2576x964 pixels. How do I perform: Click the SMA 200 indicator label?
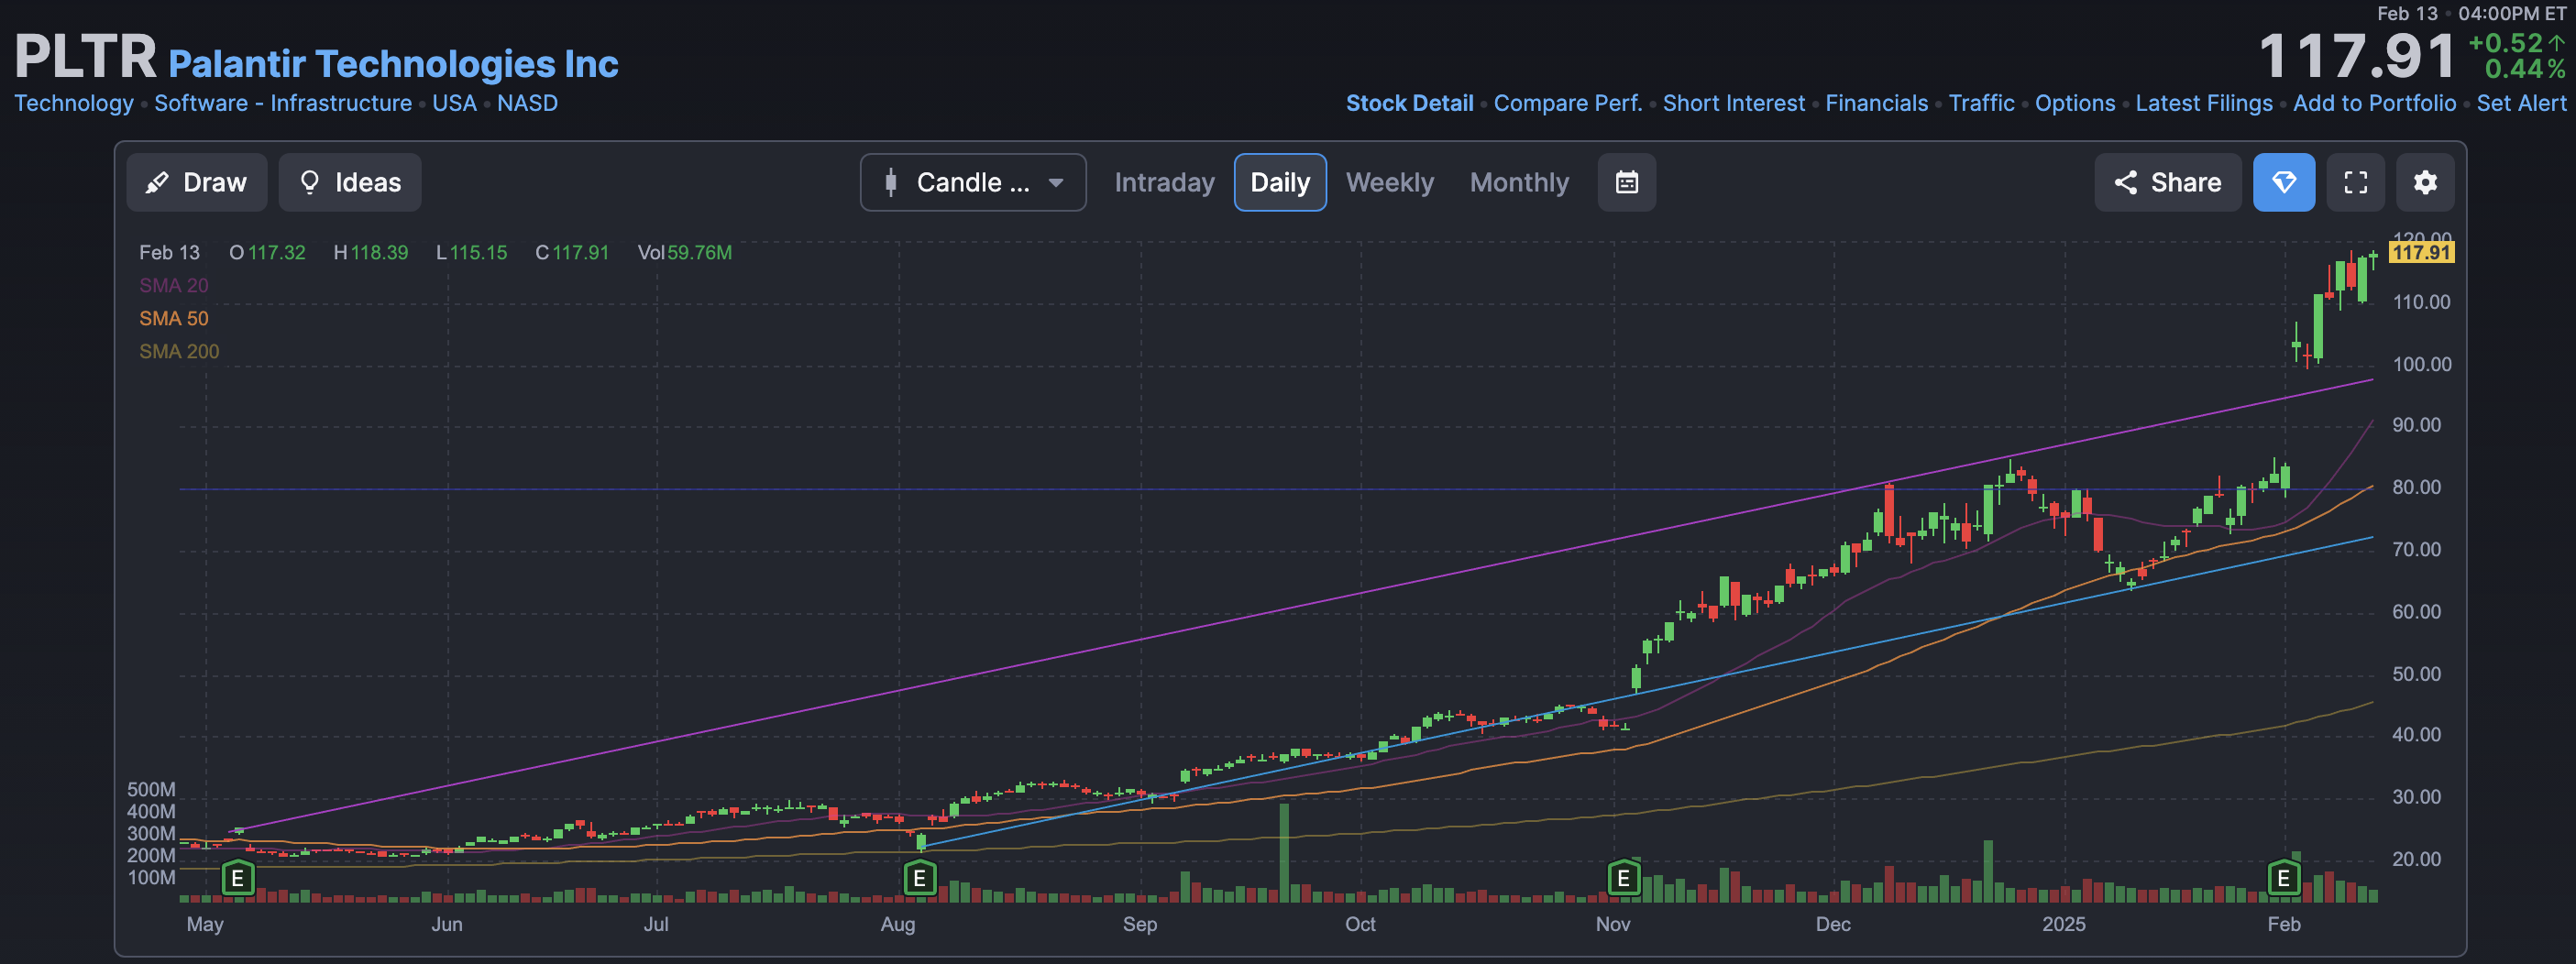point(179,351)
